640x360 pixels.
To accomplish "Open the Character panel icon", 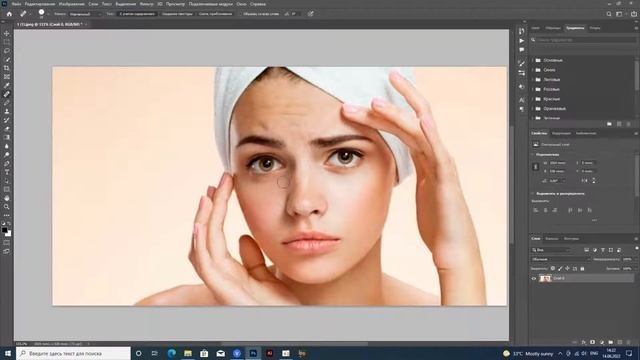I will click(x=522, y=100).
